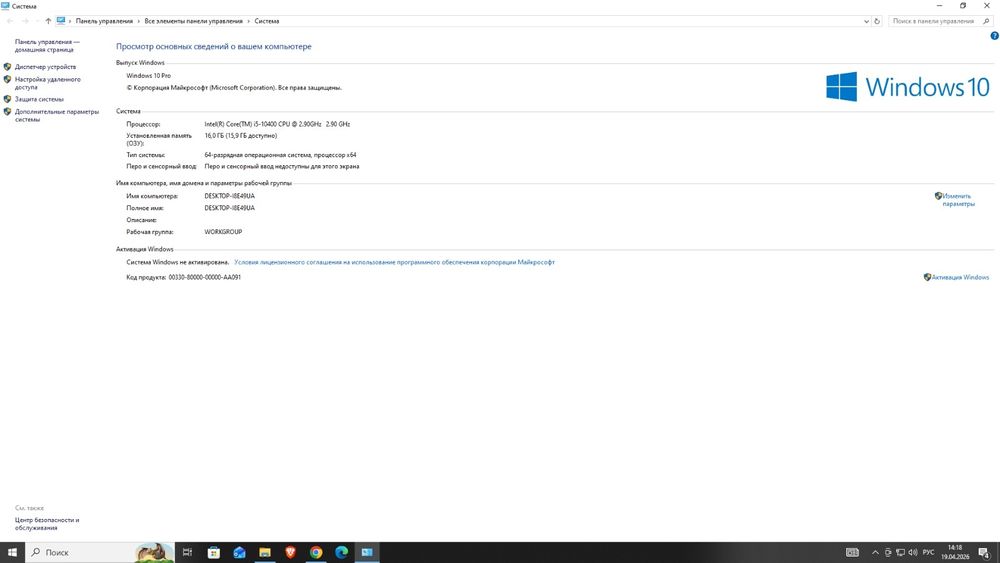Expand chevron after Все элементы панели управления
Screen dimensions: 1000x563
248,21
